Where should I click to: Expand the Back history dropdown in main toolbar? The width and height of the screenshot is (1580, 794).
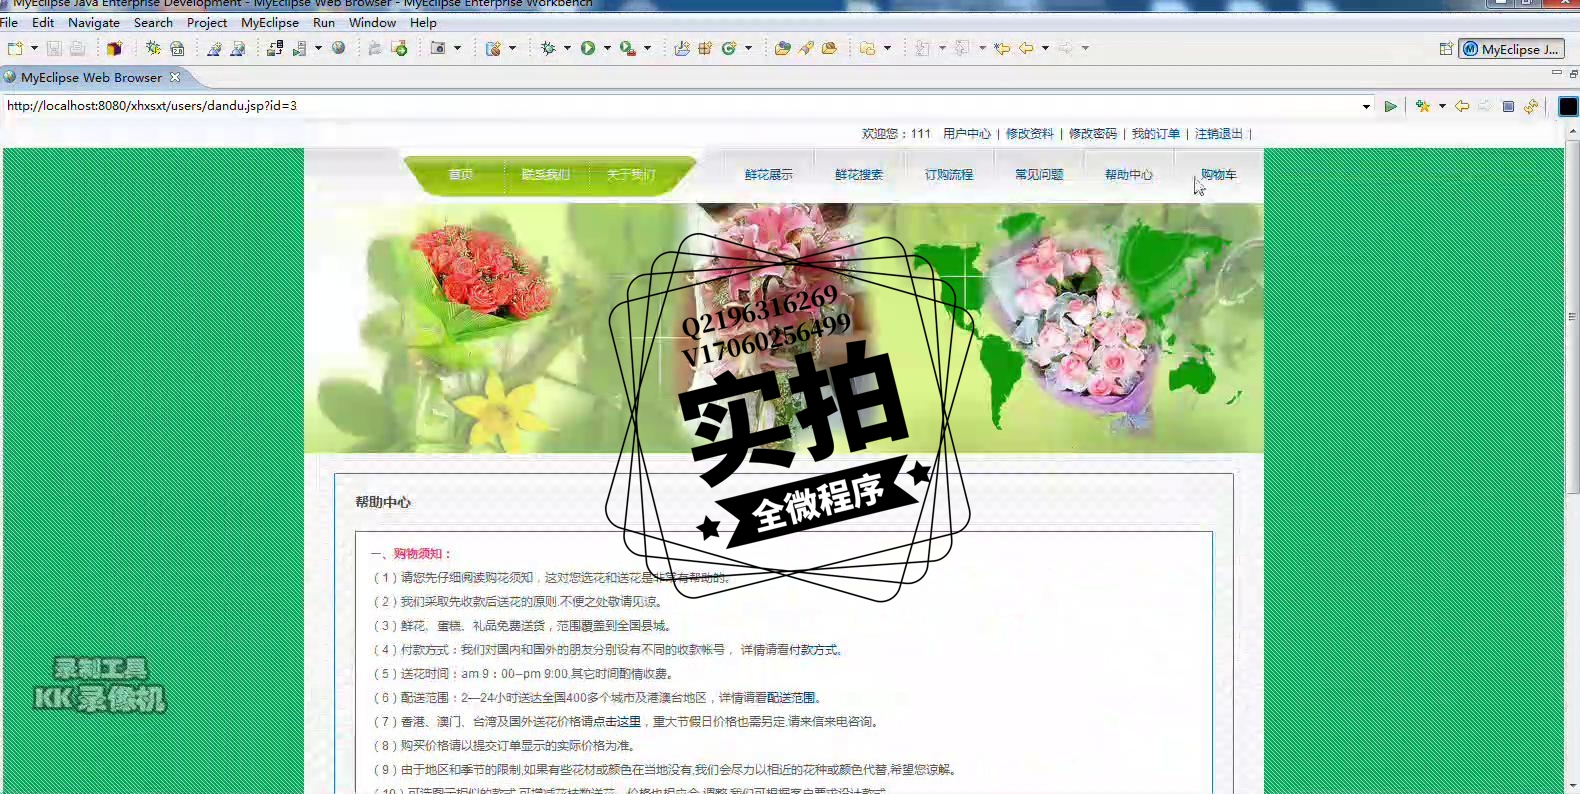(1045, 48)
